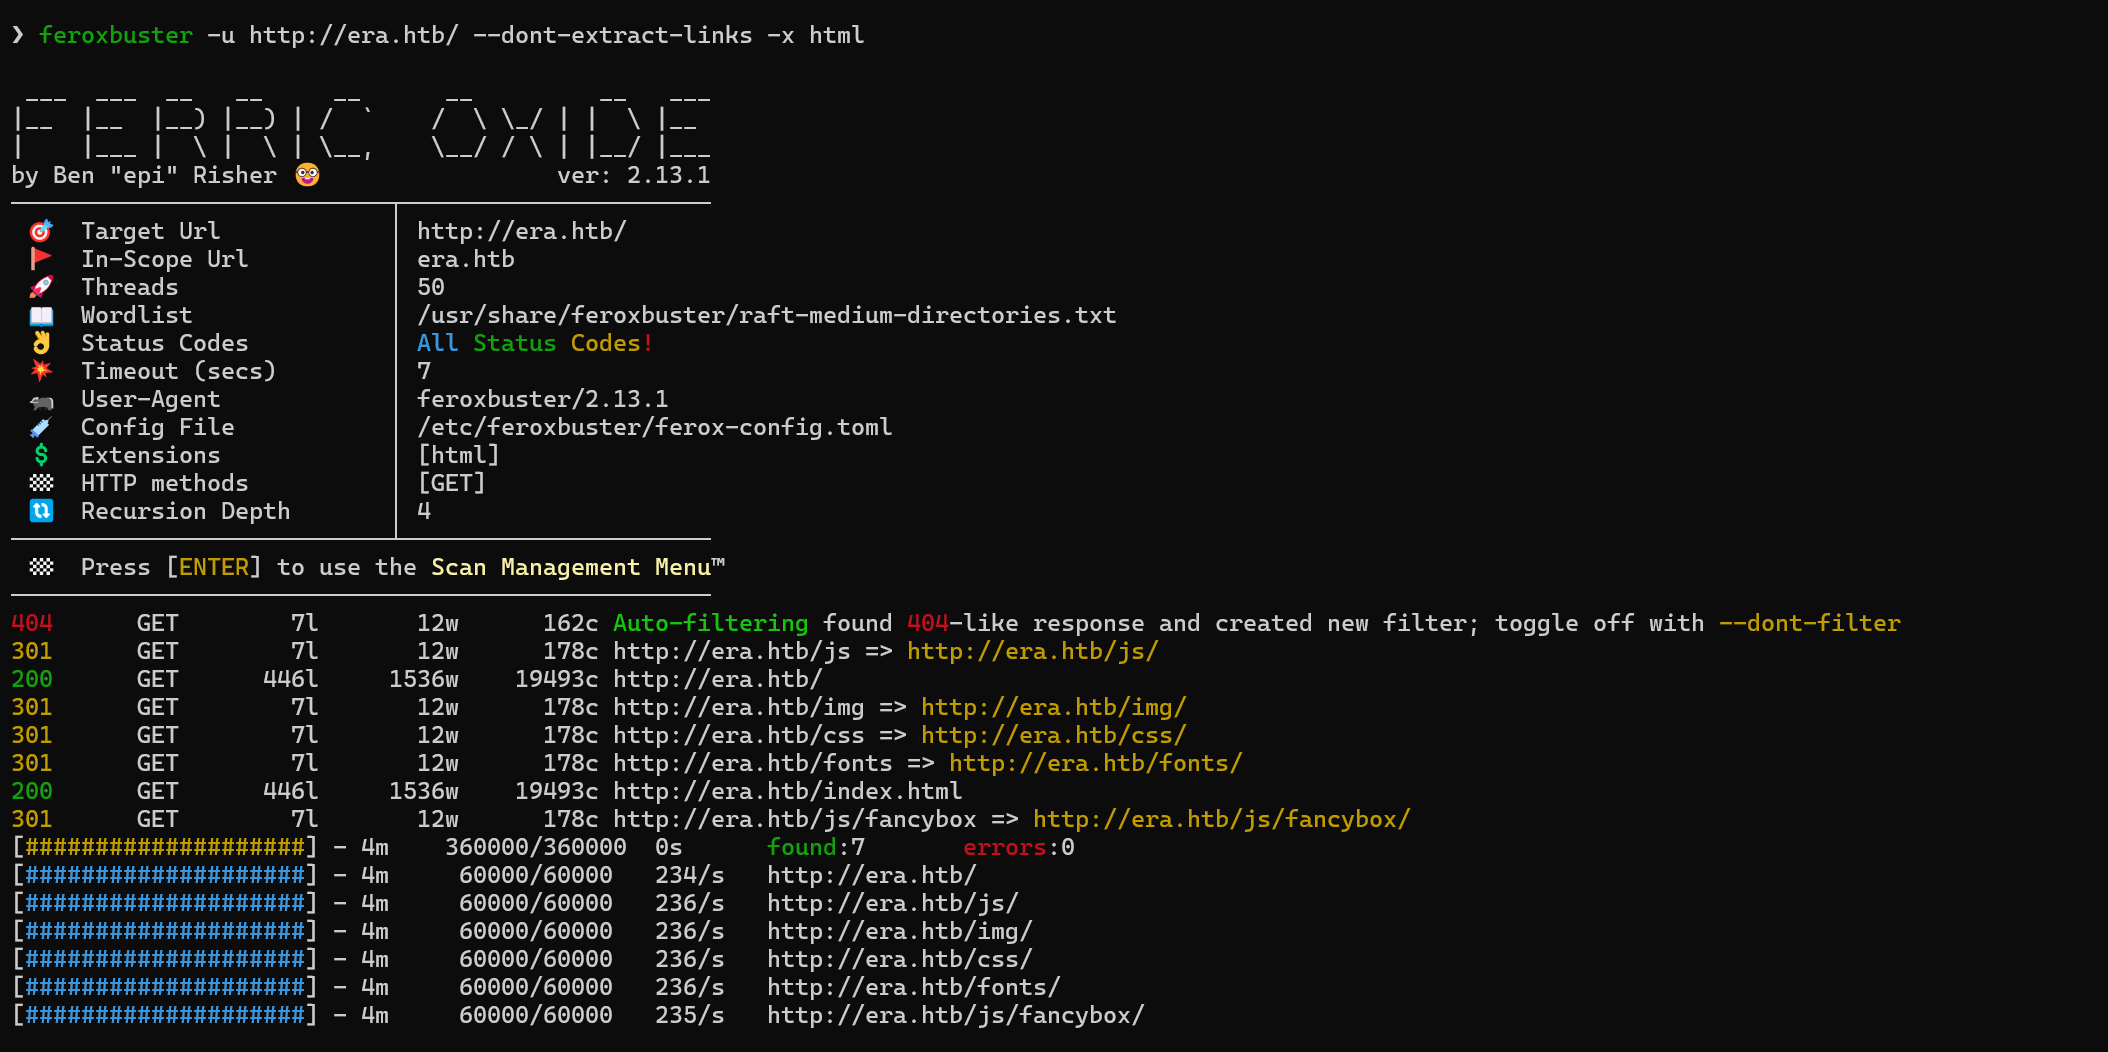Click the blue recursion depth arrows icon
The image size is (2108, 1052).
pos(41,511)
